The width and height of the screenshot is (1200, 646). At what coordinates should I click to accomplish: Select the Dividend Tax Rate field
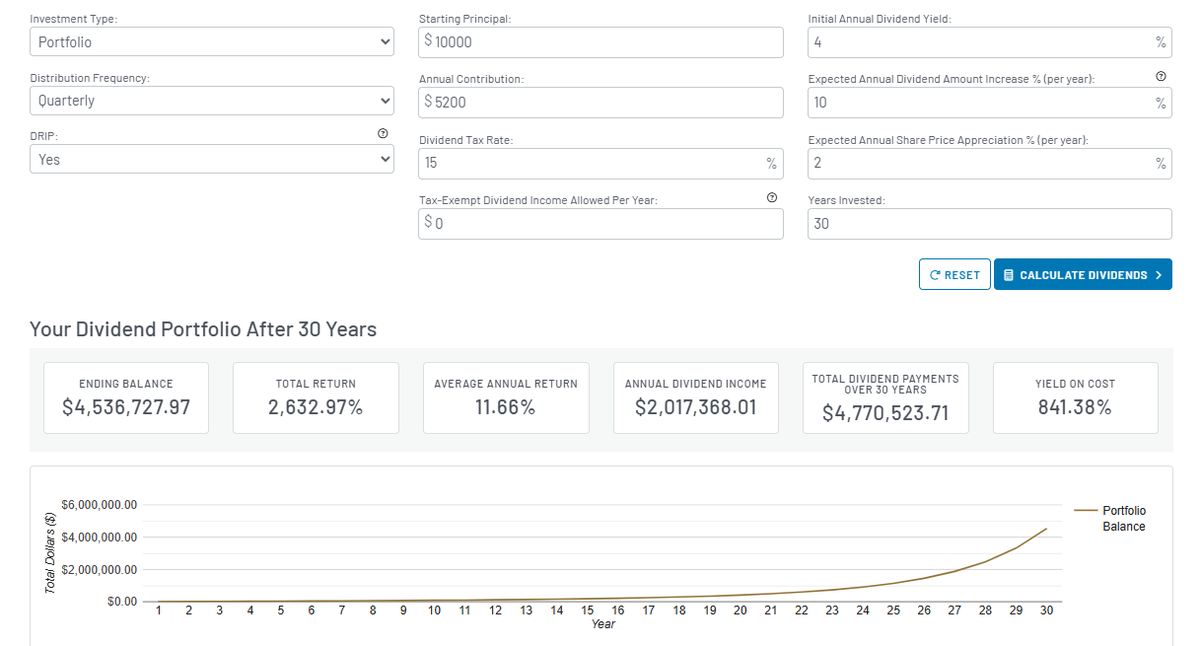click(600, 163)
